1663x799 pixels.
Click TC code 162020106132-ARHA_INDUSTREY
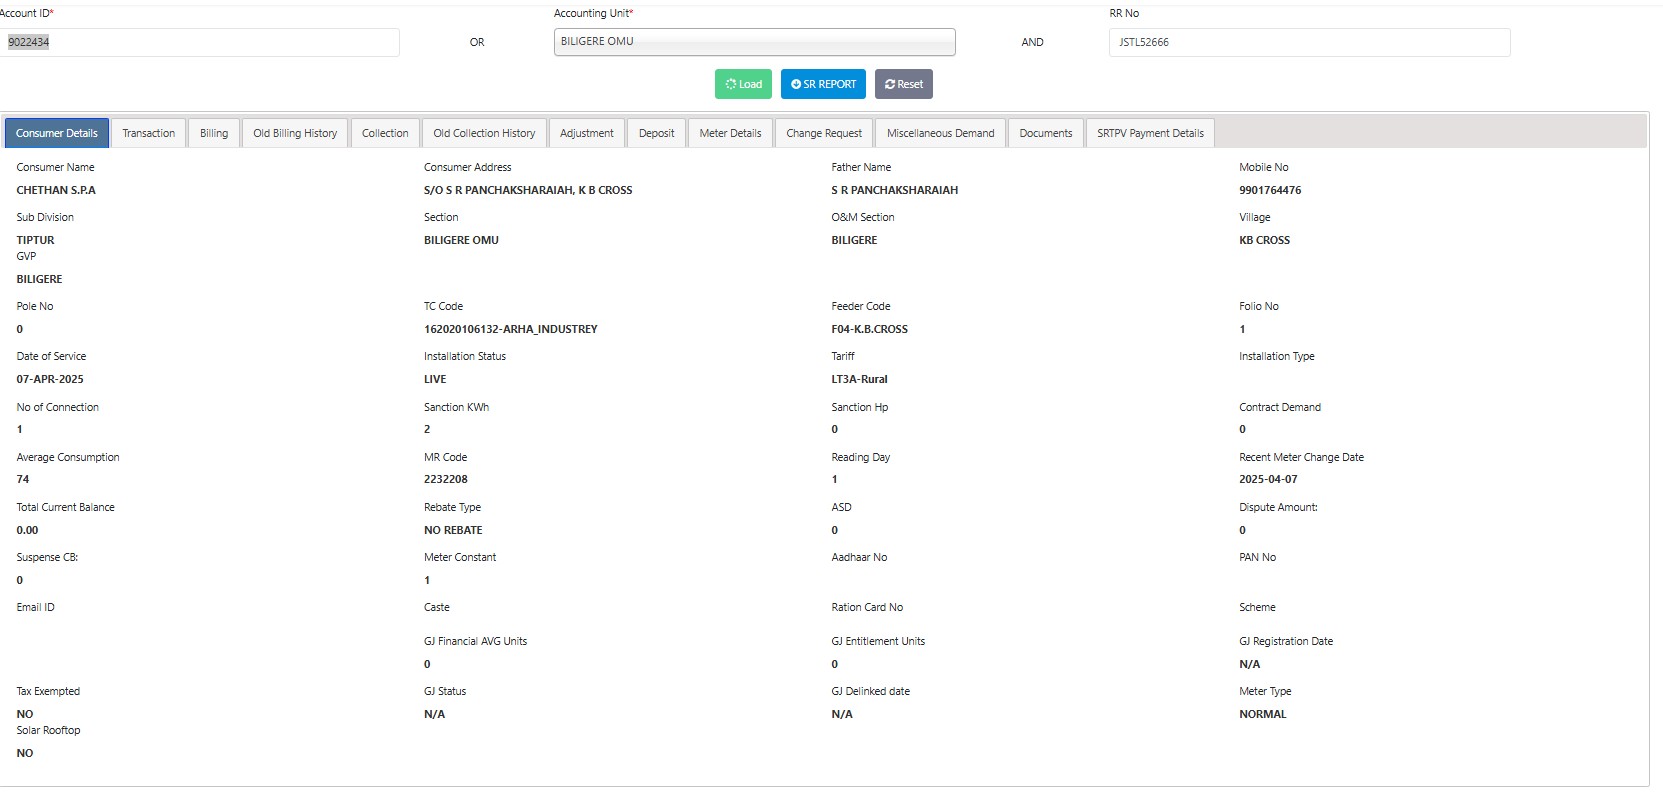(x=511, y=329)
